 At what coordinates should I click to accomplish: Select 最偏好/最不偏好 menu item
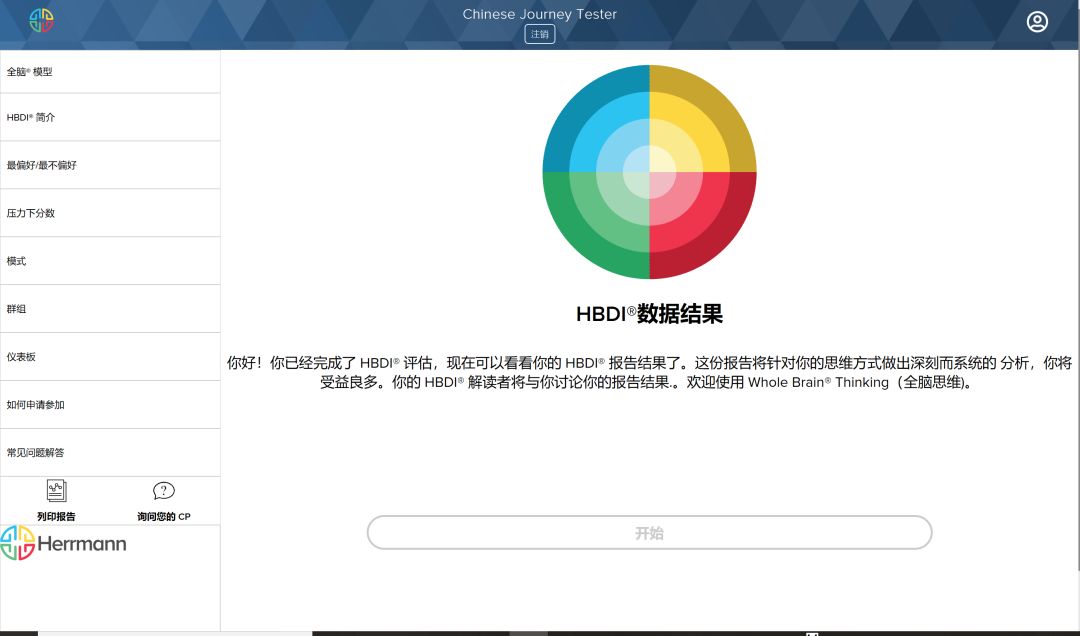pos(110,165)
